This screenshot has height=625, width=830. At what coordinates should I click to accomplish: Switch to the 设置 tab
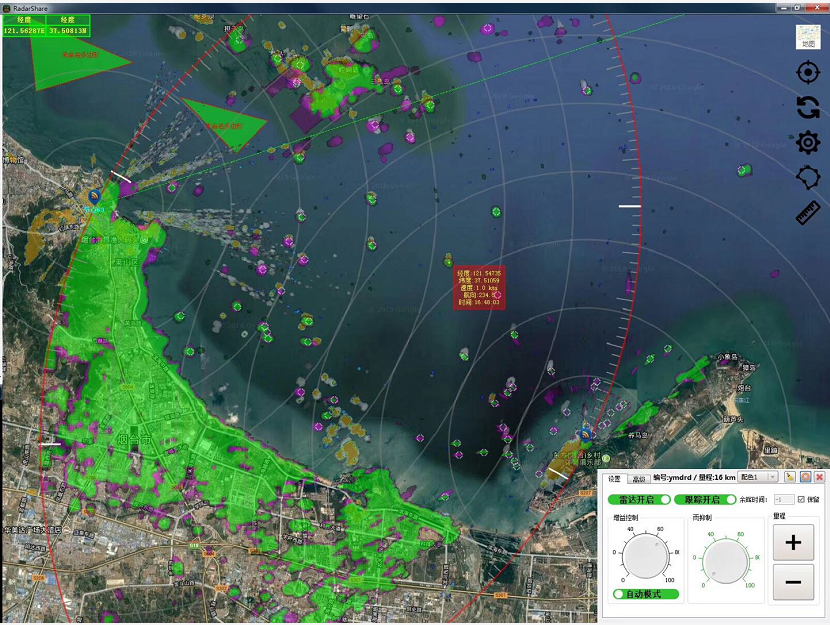pos(614,479)
